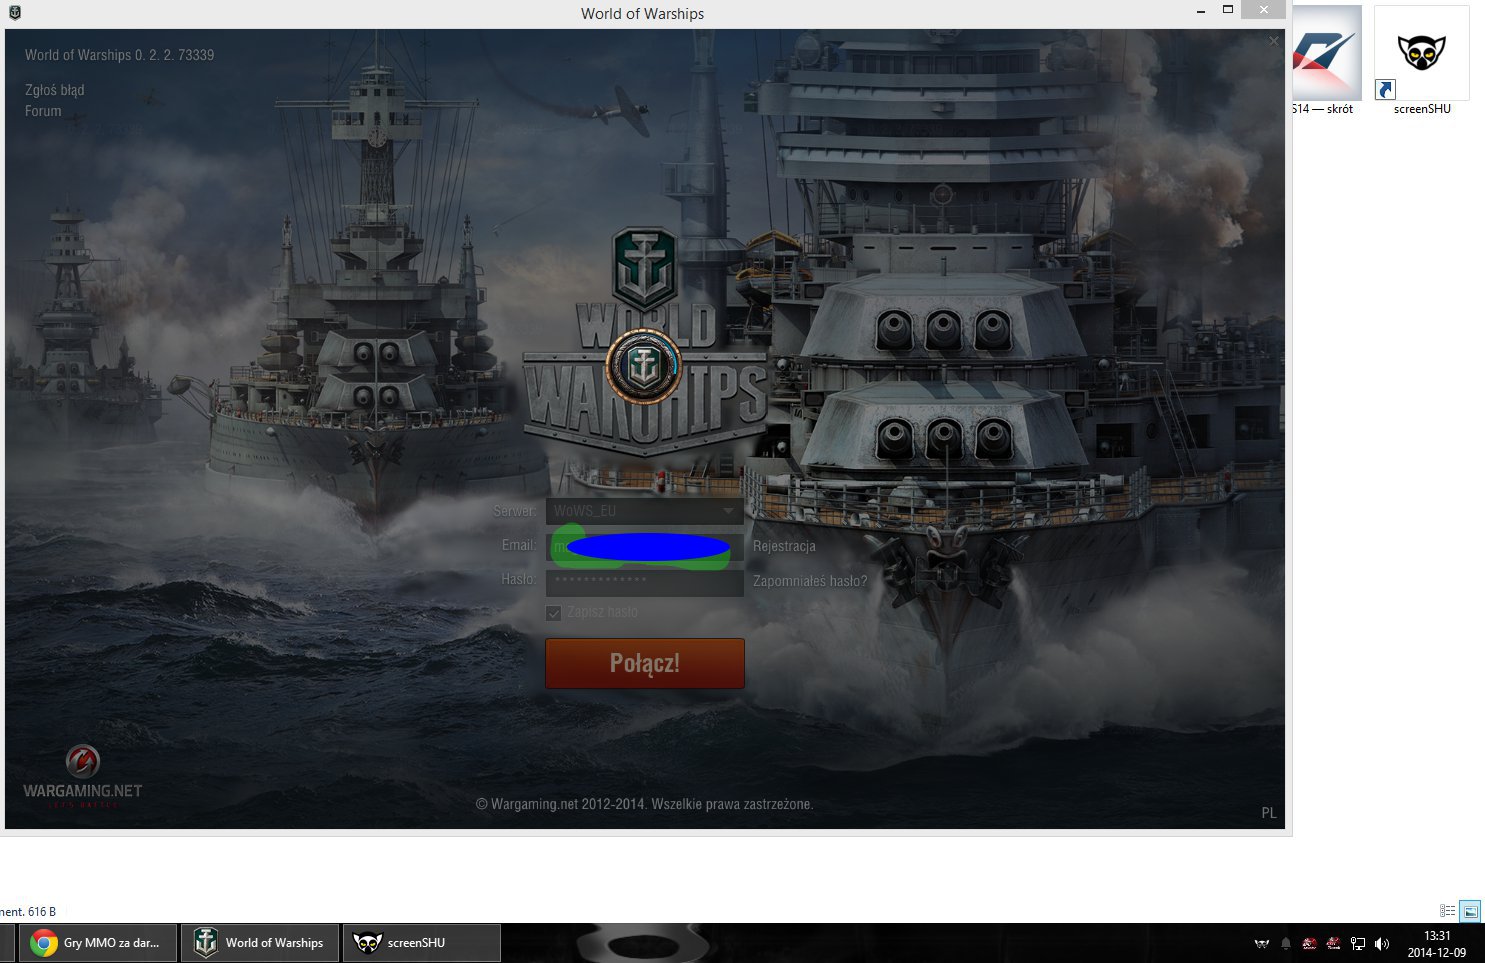Maximize the World of Warships window
The height and width of the screenshot is (963, 1485).
(x=1227, y=10)
